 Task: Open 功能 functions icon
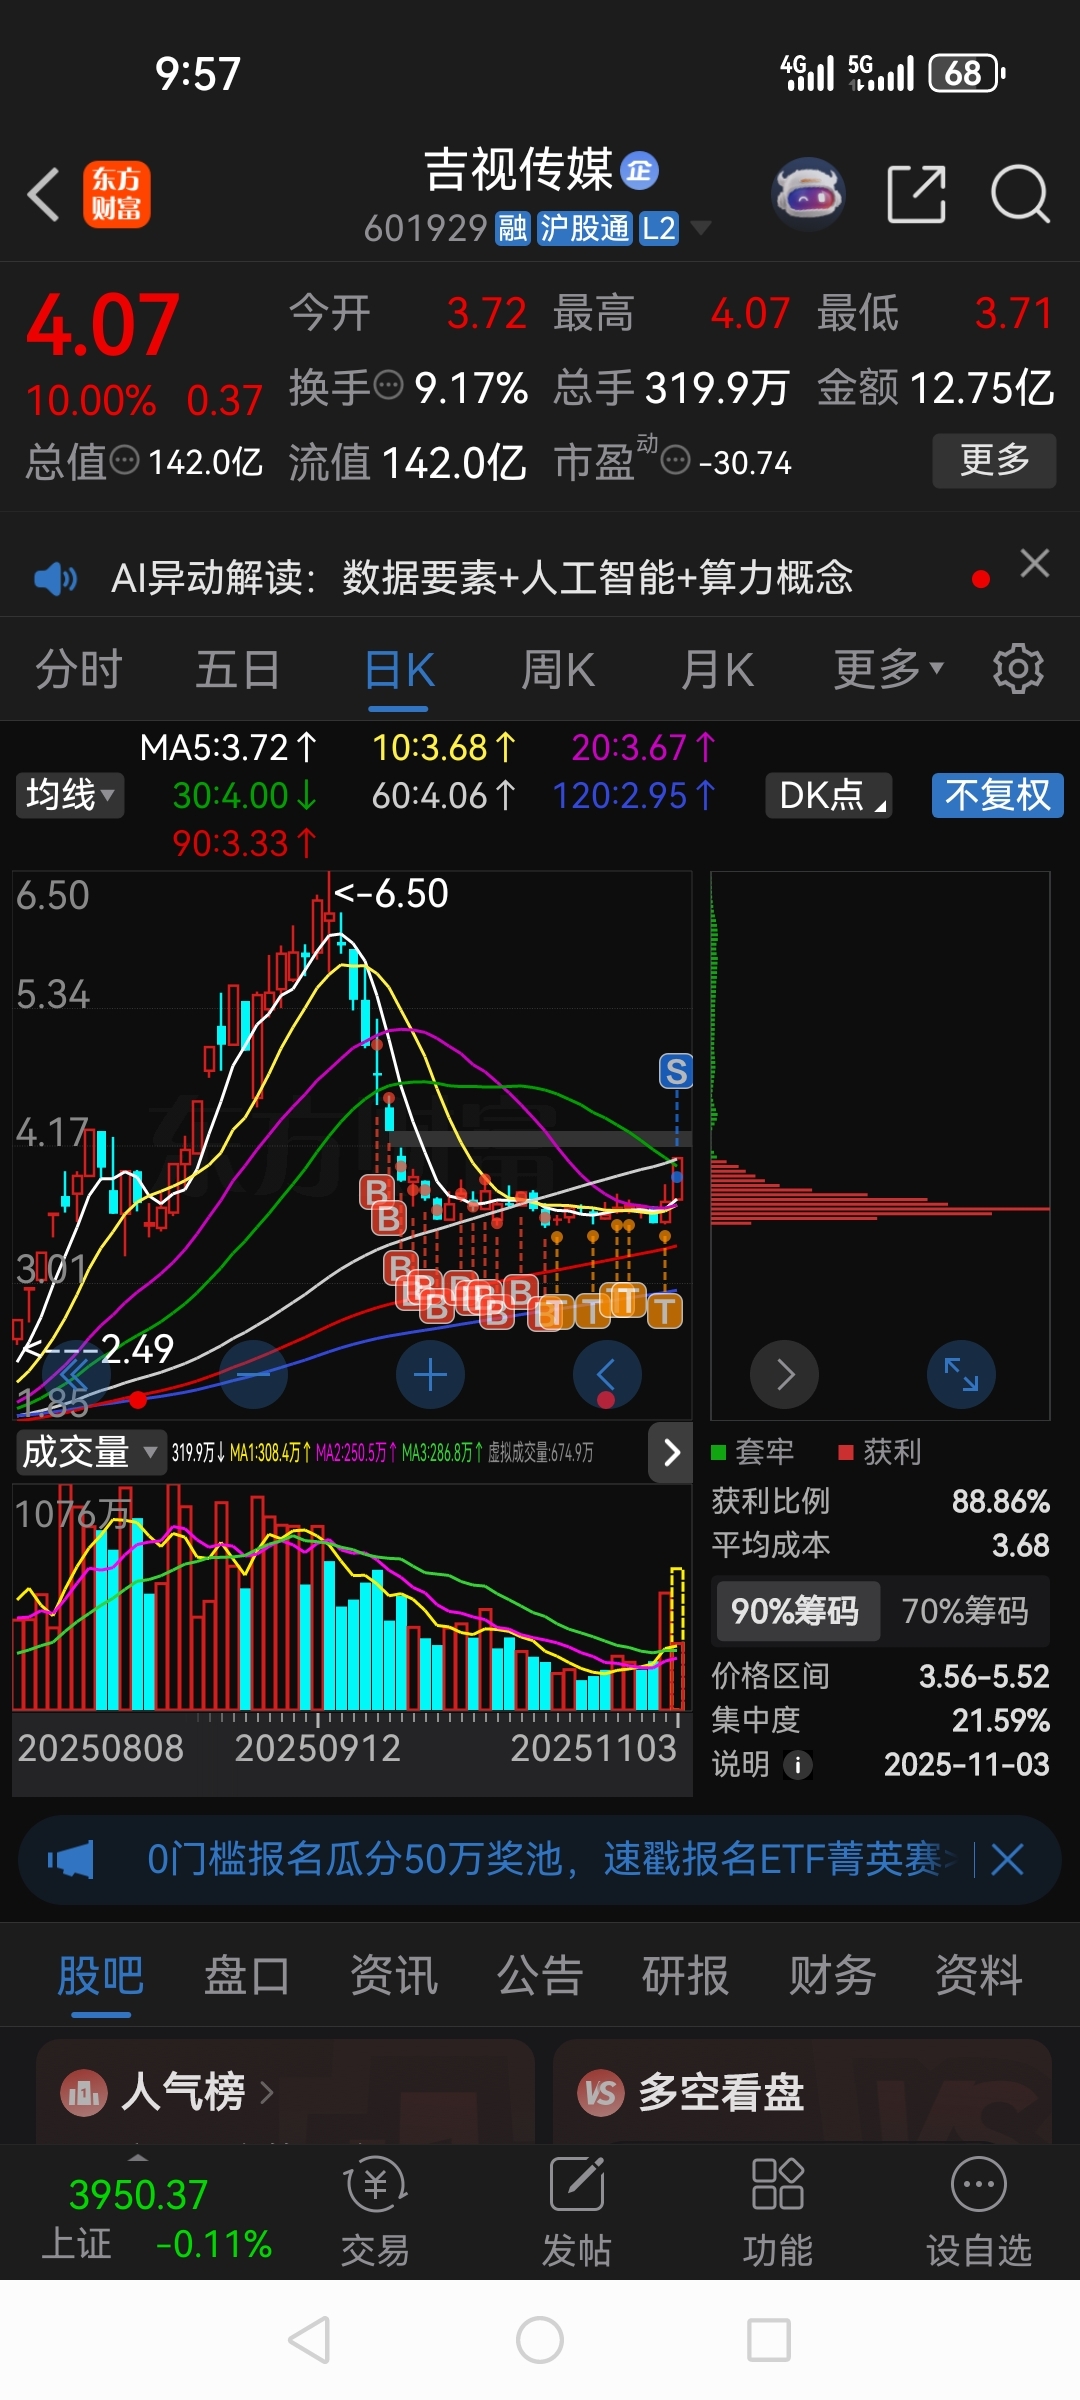pos(777,2212)
